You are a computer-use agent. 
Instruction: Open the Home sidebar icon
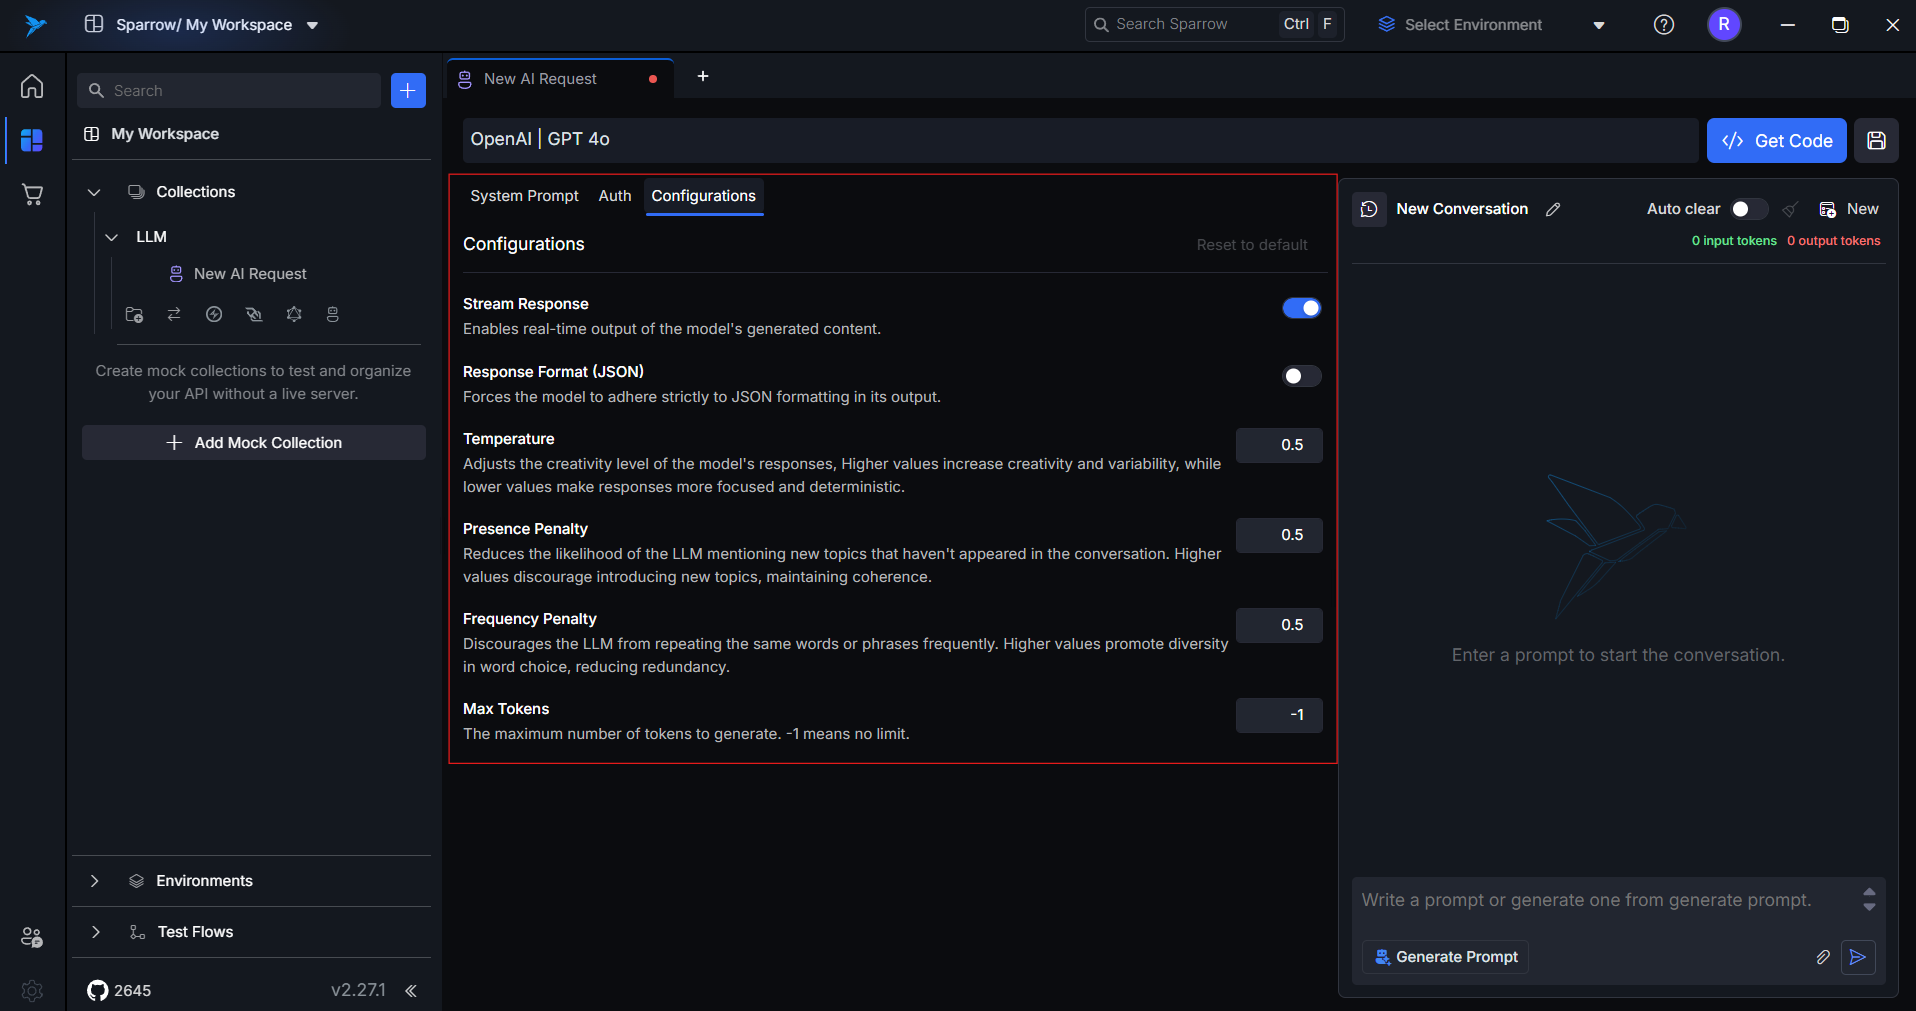pos(32,87)
